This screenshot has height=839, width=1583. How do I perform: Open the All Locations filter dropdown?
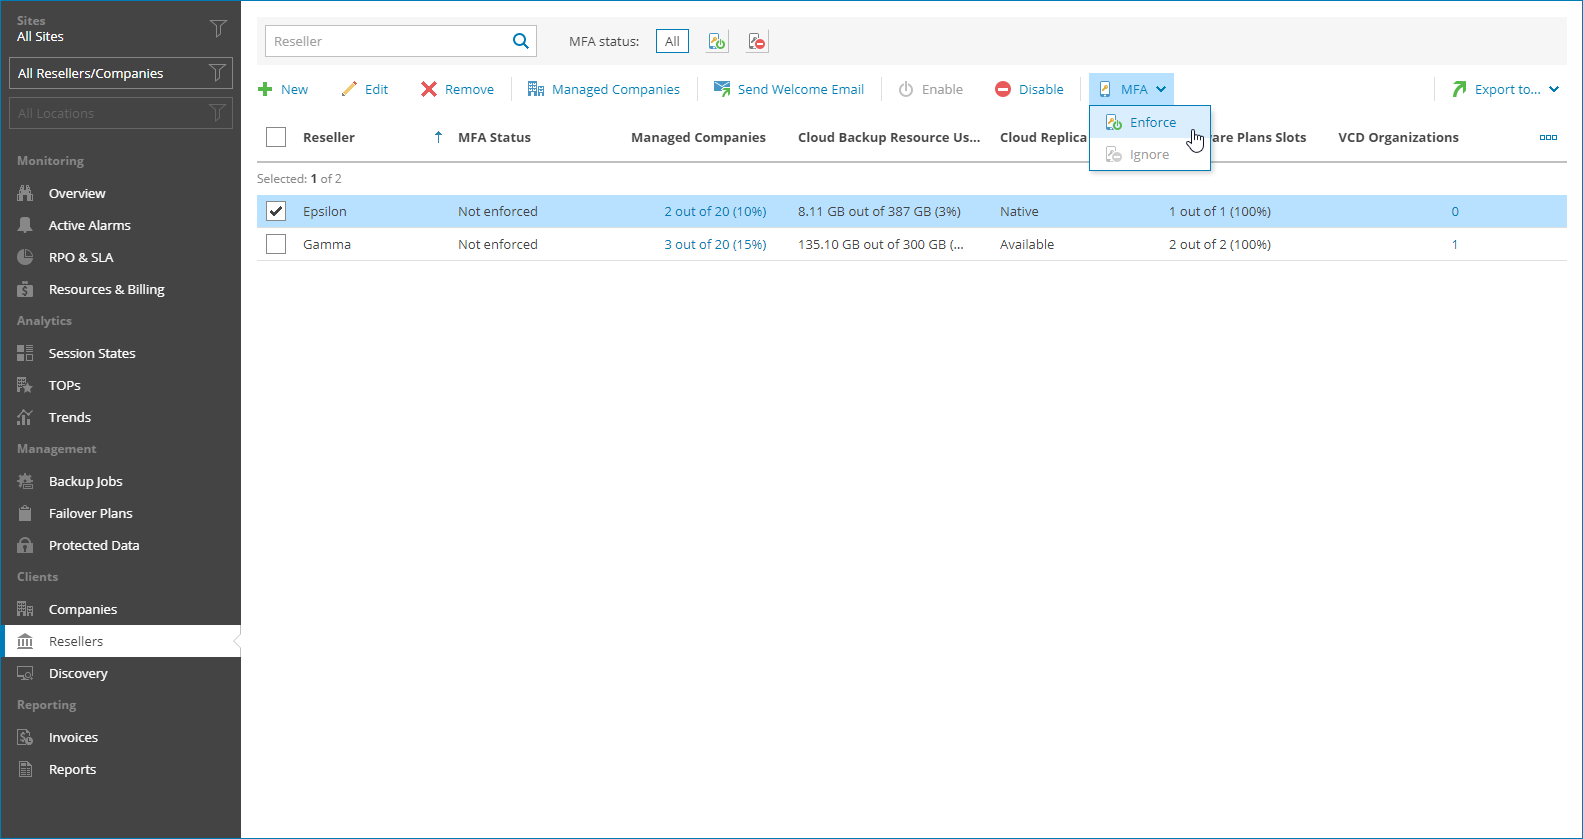pos(121,113)
